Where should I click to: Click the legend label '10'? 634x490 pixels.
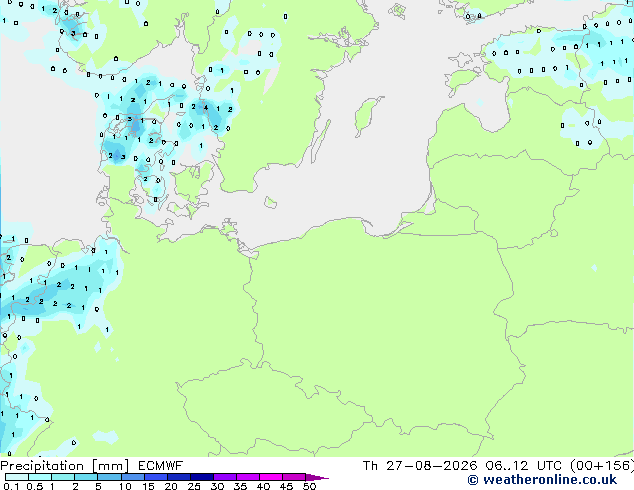[125, 486]
